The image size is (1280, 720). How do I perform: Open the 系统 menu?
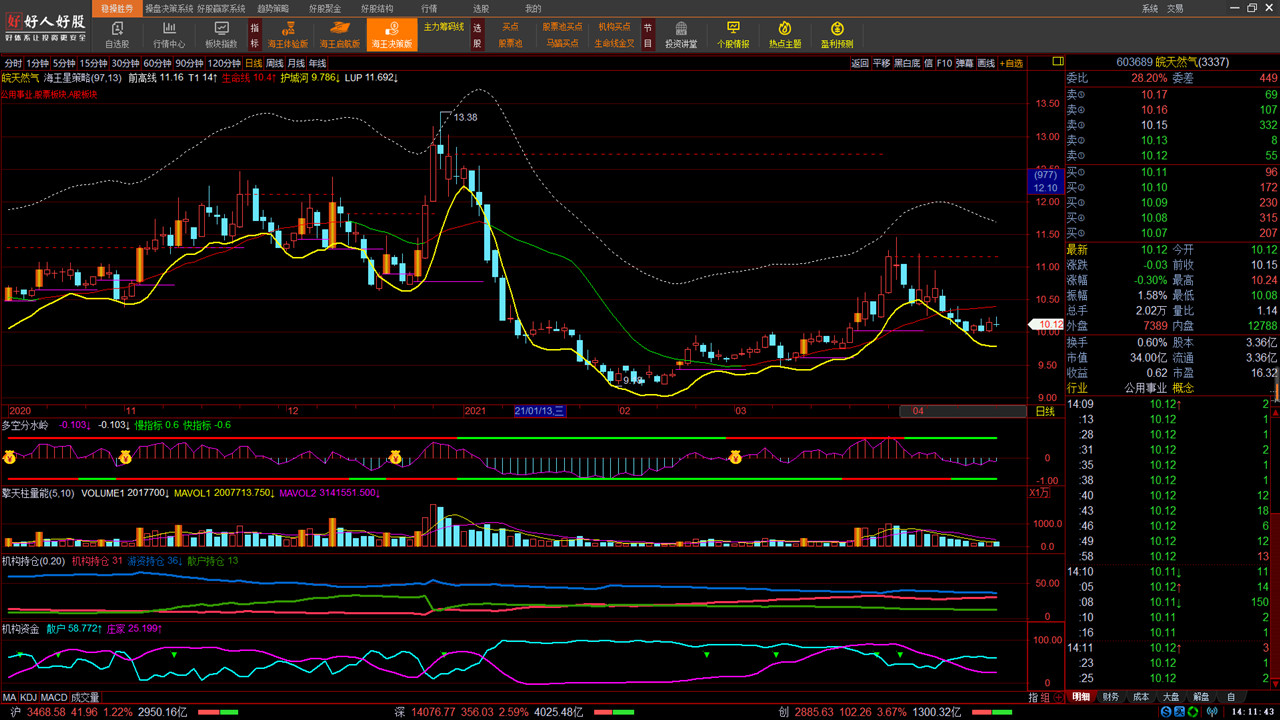[1150, 8]
